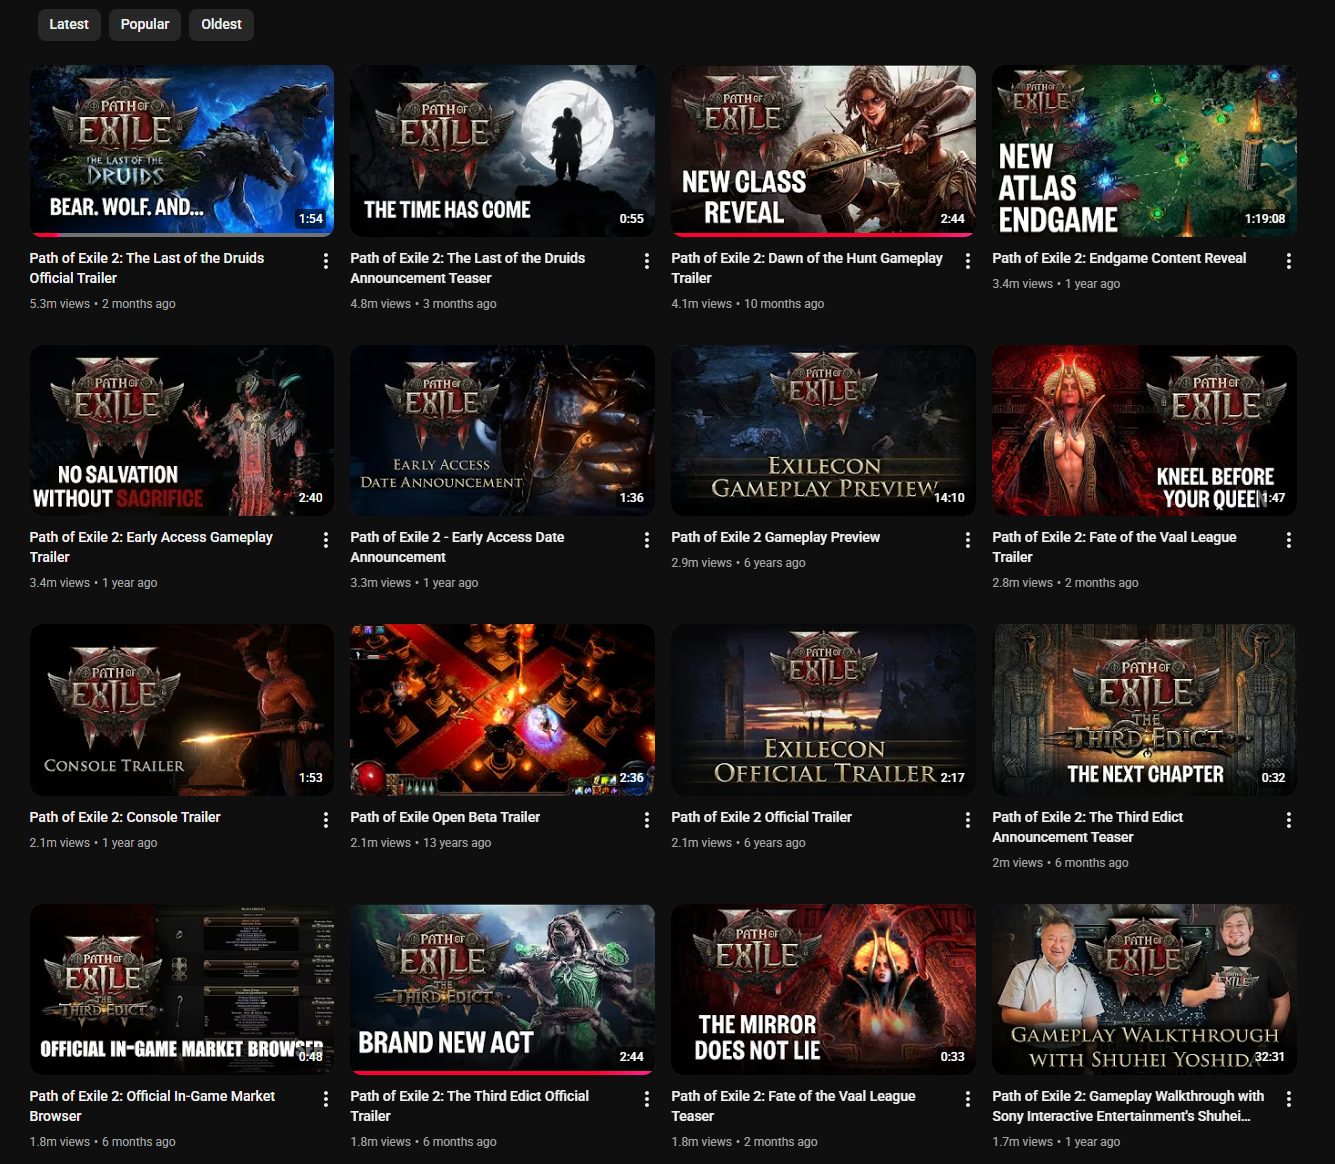The width and height of the screenshot is (1335, 1164).
Task: Open more actions for Path of Exile Open Beta Trailer
Action: [x=647, y=820]
